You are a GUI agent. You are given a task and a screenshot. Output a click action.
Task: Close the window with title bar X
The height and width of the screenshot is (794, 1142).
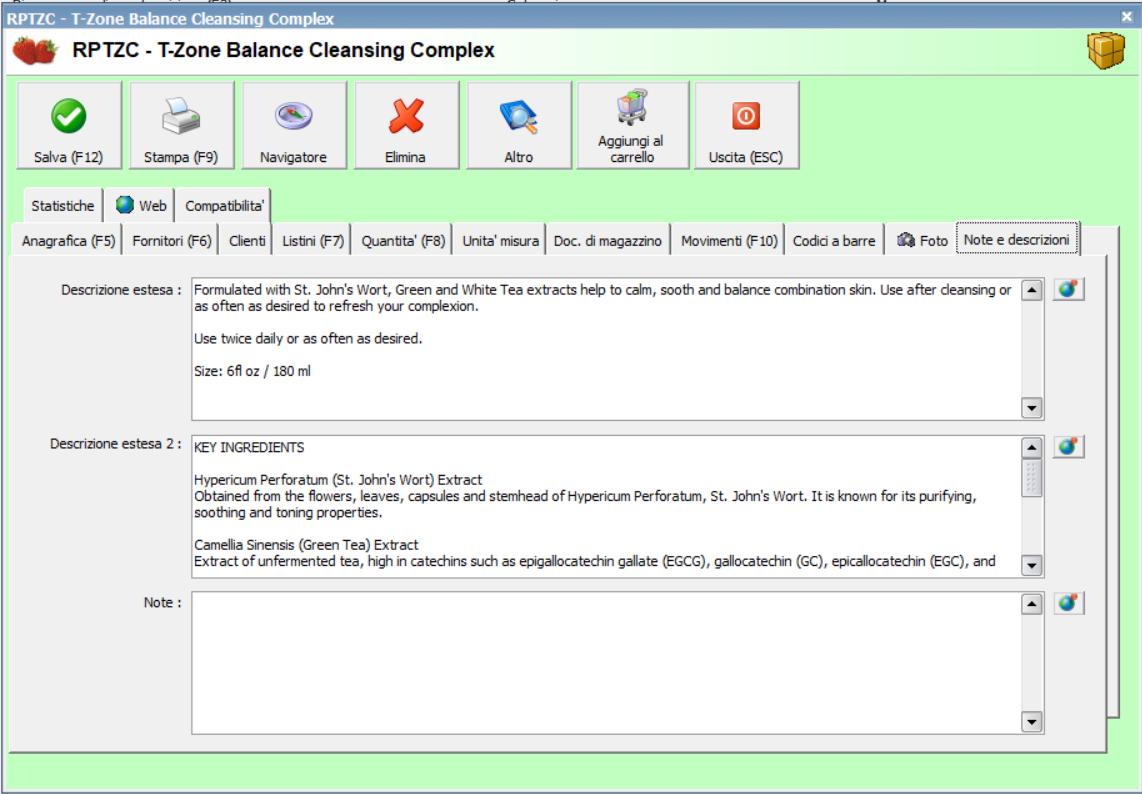[x=1126, y=17]
